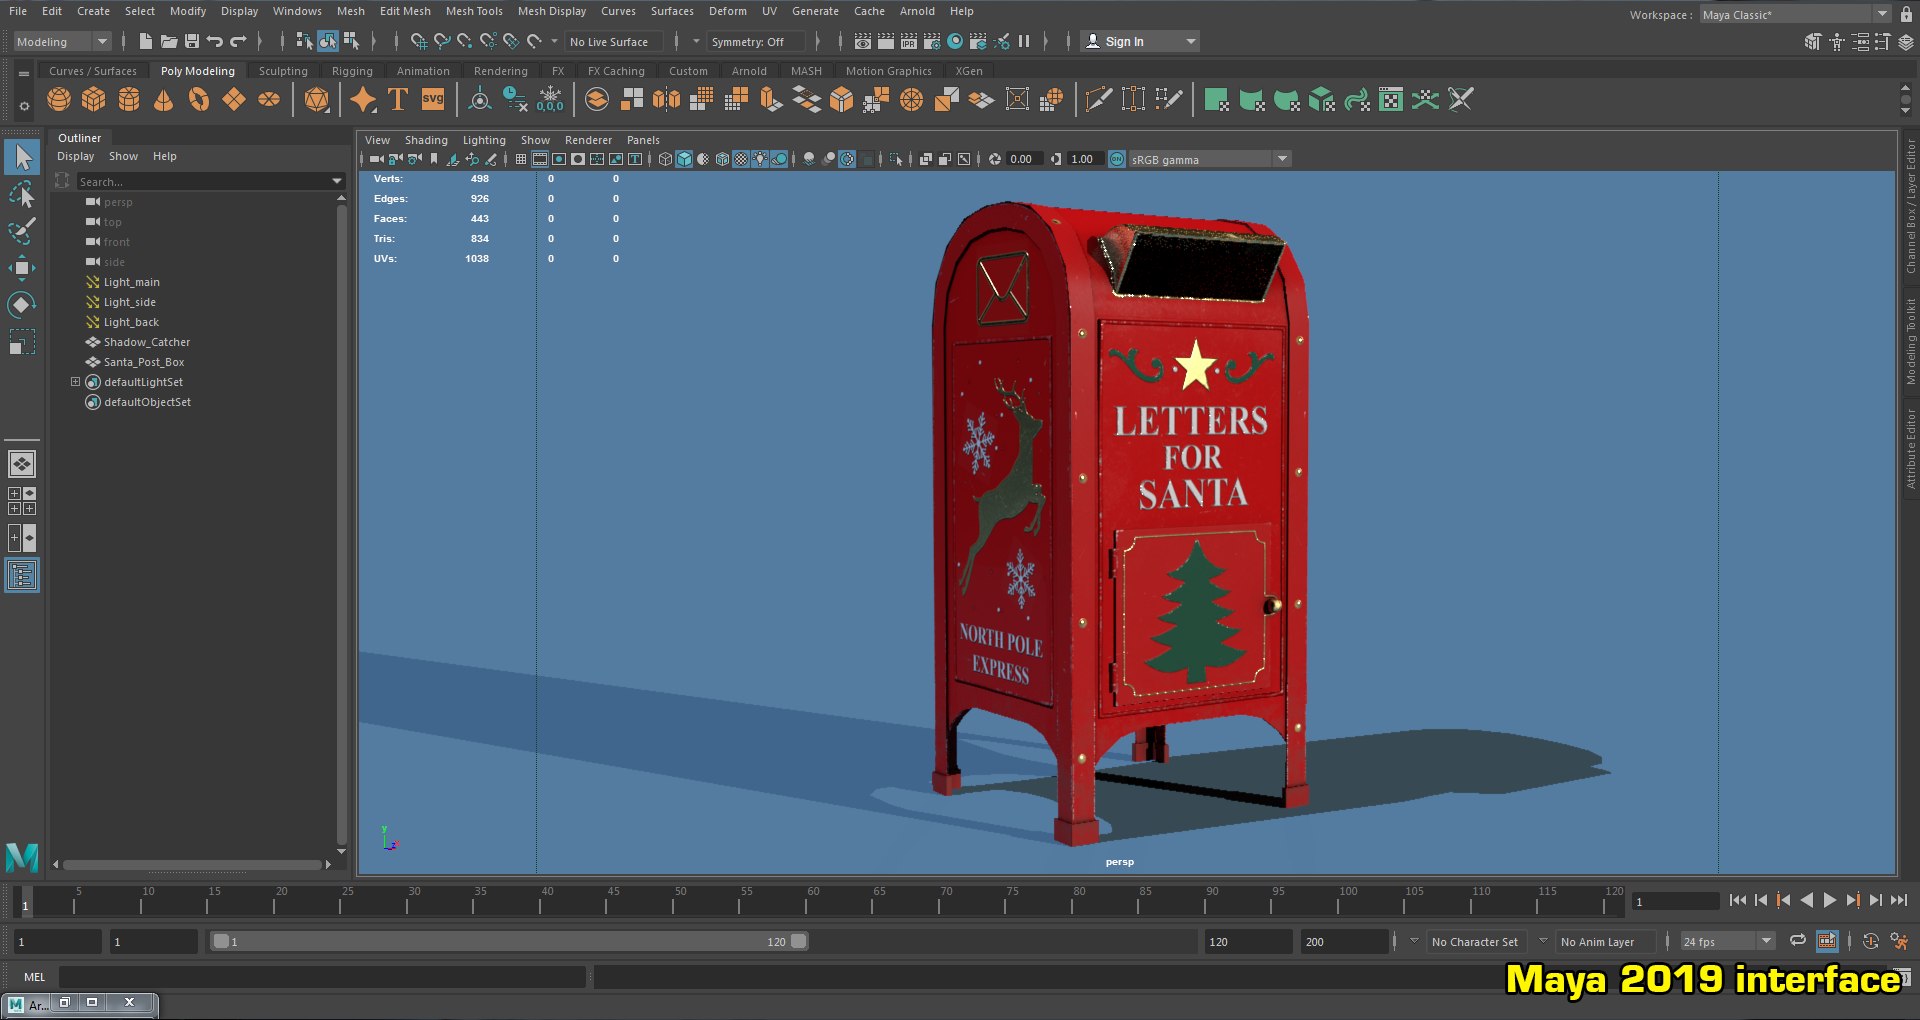This screenshot has height=1020, width=1920.
Task: Go to the start of playback range
Action: point(1738,900)
